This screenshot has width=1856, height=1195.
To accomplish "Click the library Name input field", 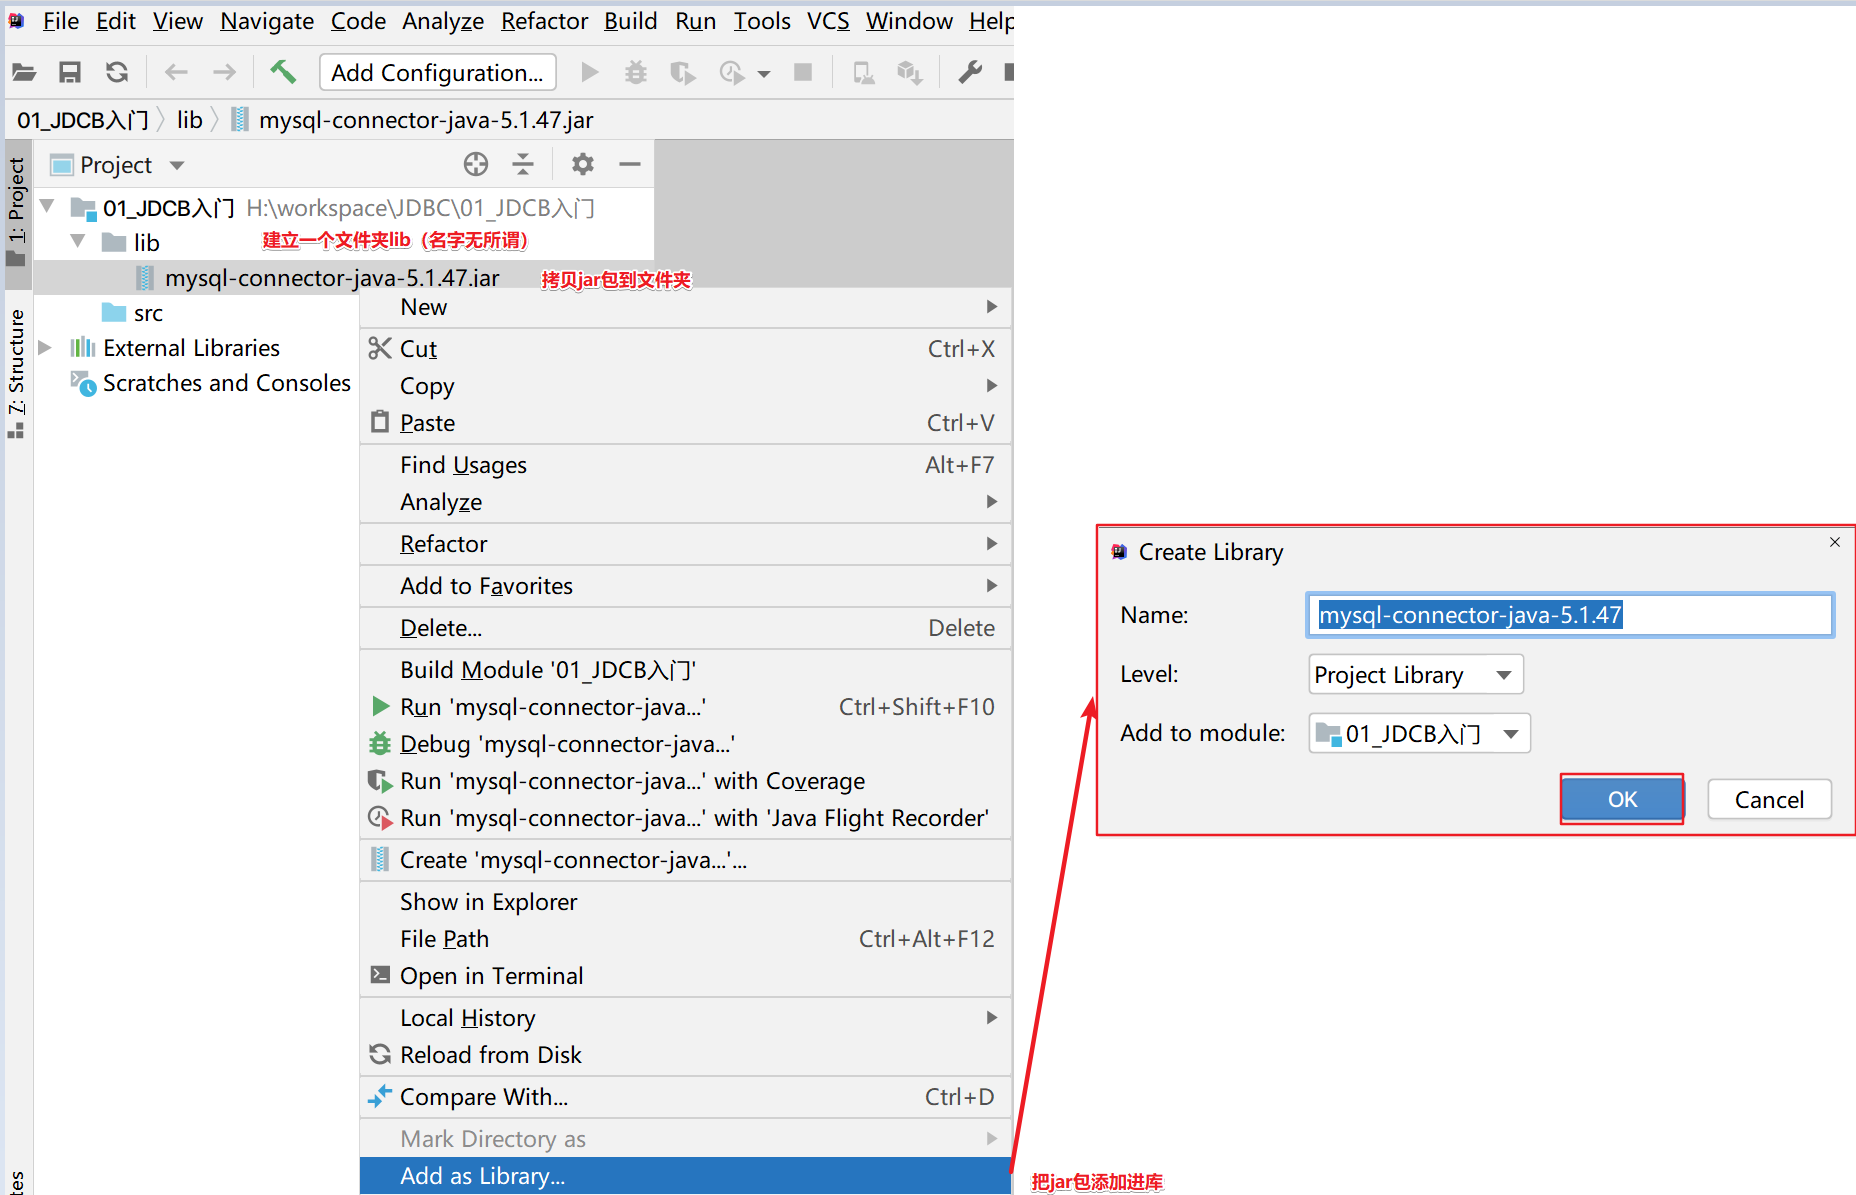I will [1568, 615].
